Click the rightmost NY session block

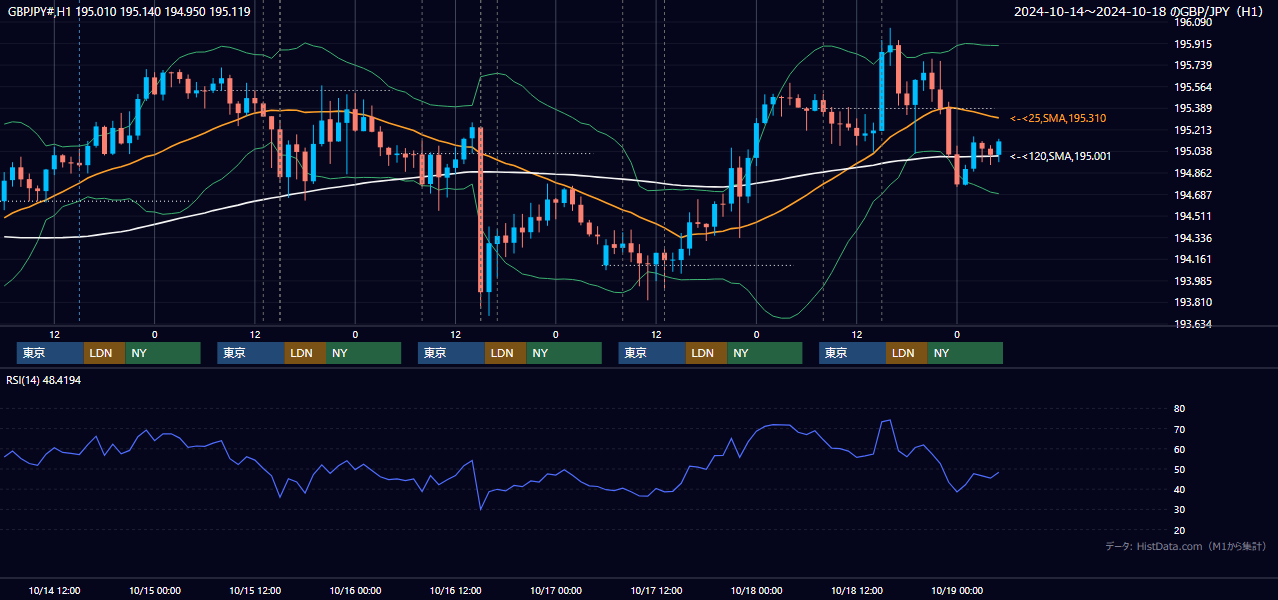pyautogui.click(x=965, y=353)
